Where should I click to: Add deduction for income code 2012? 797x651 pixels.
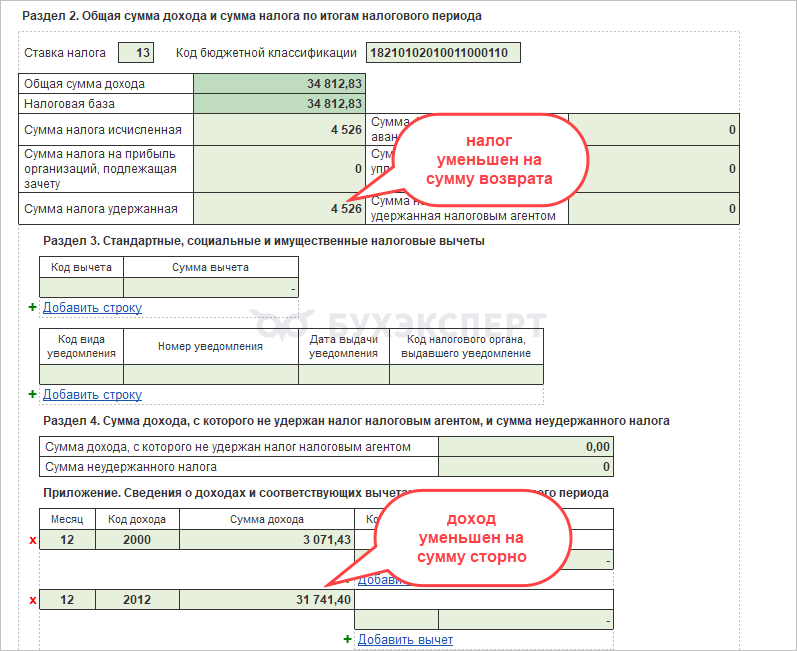(405, 640)
